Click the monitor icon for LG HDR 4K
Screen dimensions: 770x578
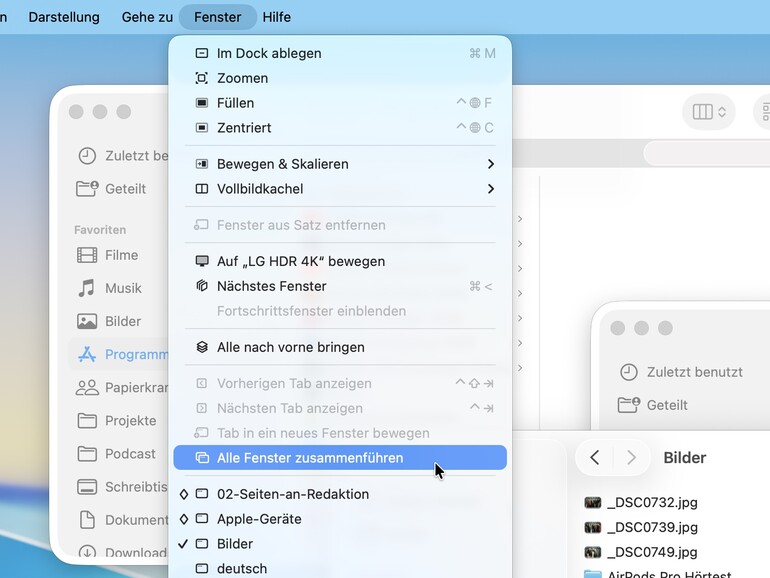[201, 261]
